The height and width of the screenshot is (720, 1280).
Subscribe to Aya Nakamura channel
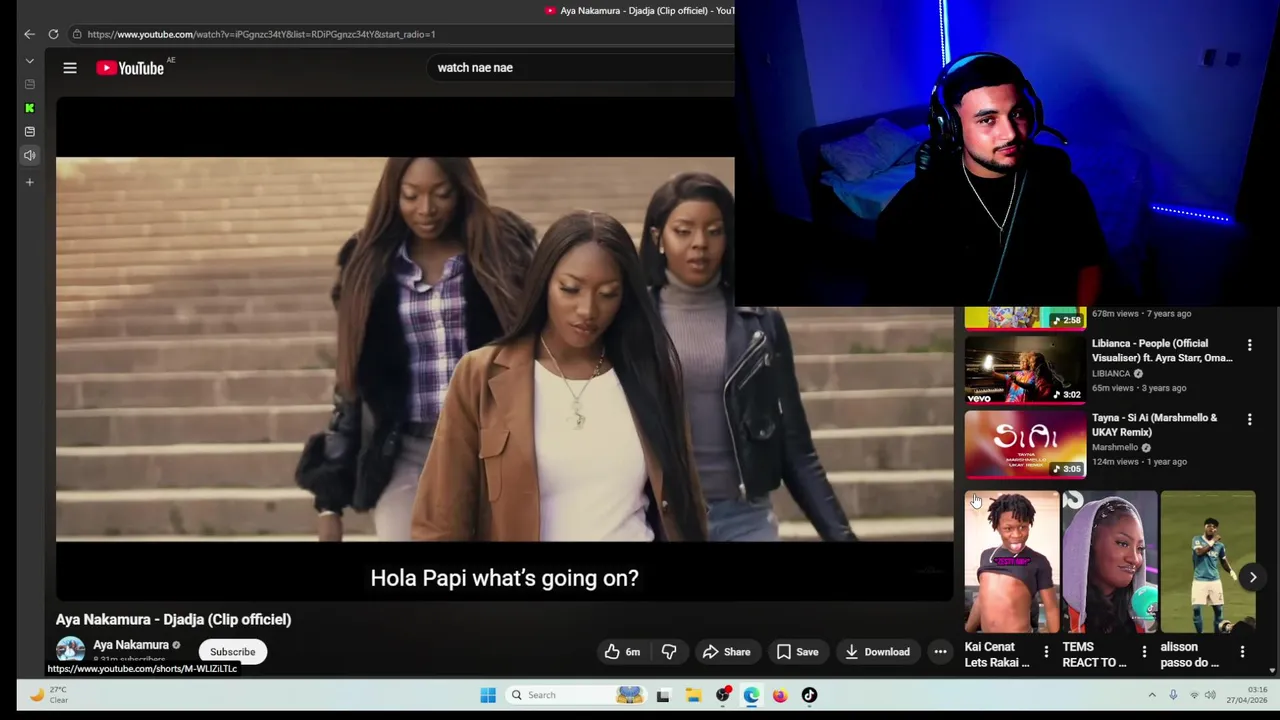[x=232, y=652]
